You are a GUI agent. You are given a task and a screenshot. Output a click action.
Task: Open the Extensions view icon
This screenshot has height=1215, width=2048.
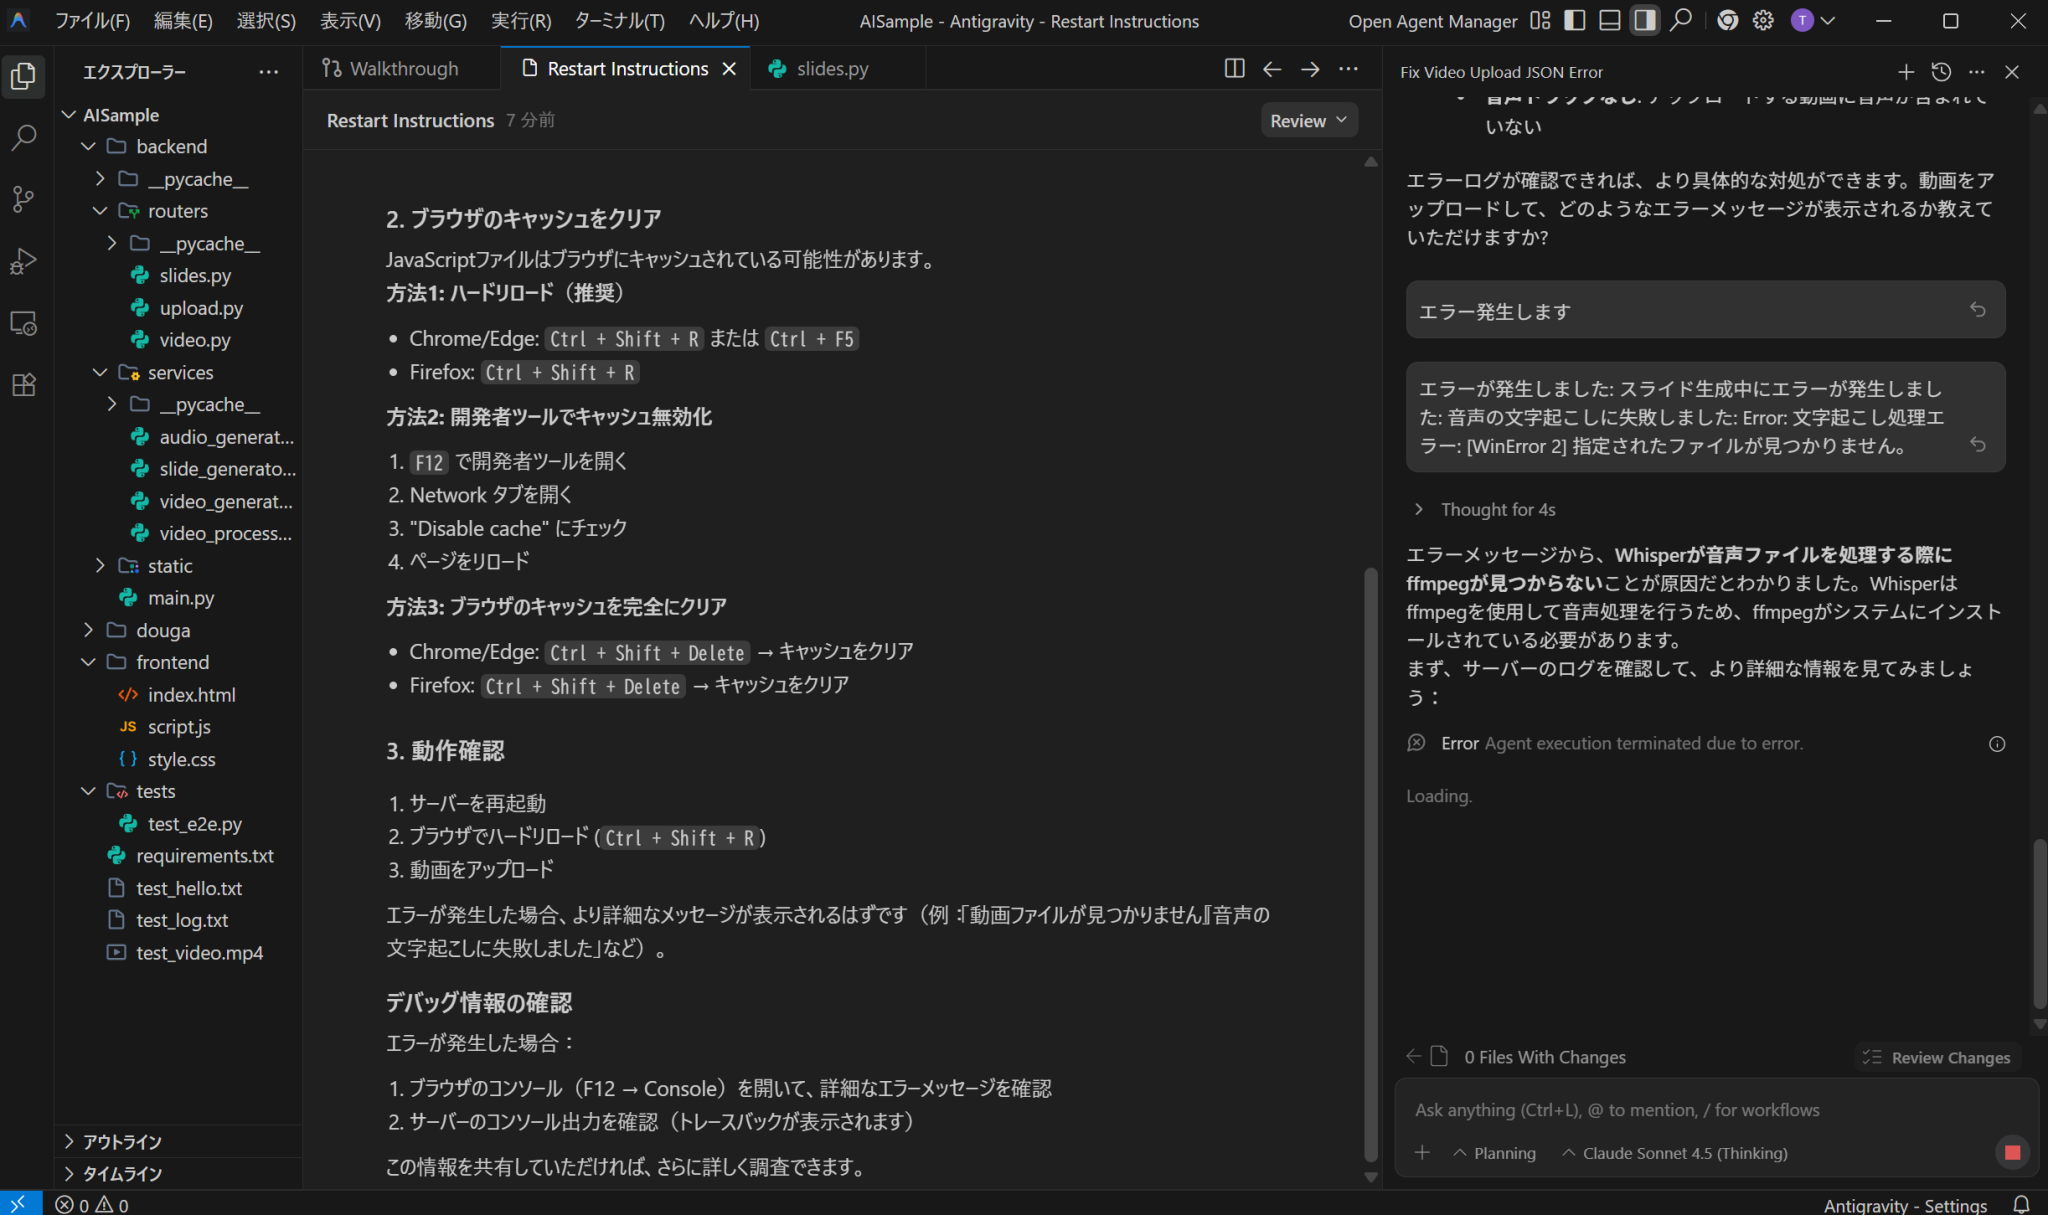point(24,385)
